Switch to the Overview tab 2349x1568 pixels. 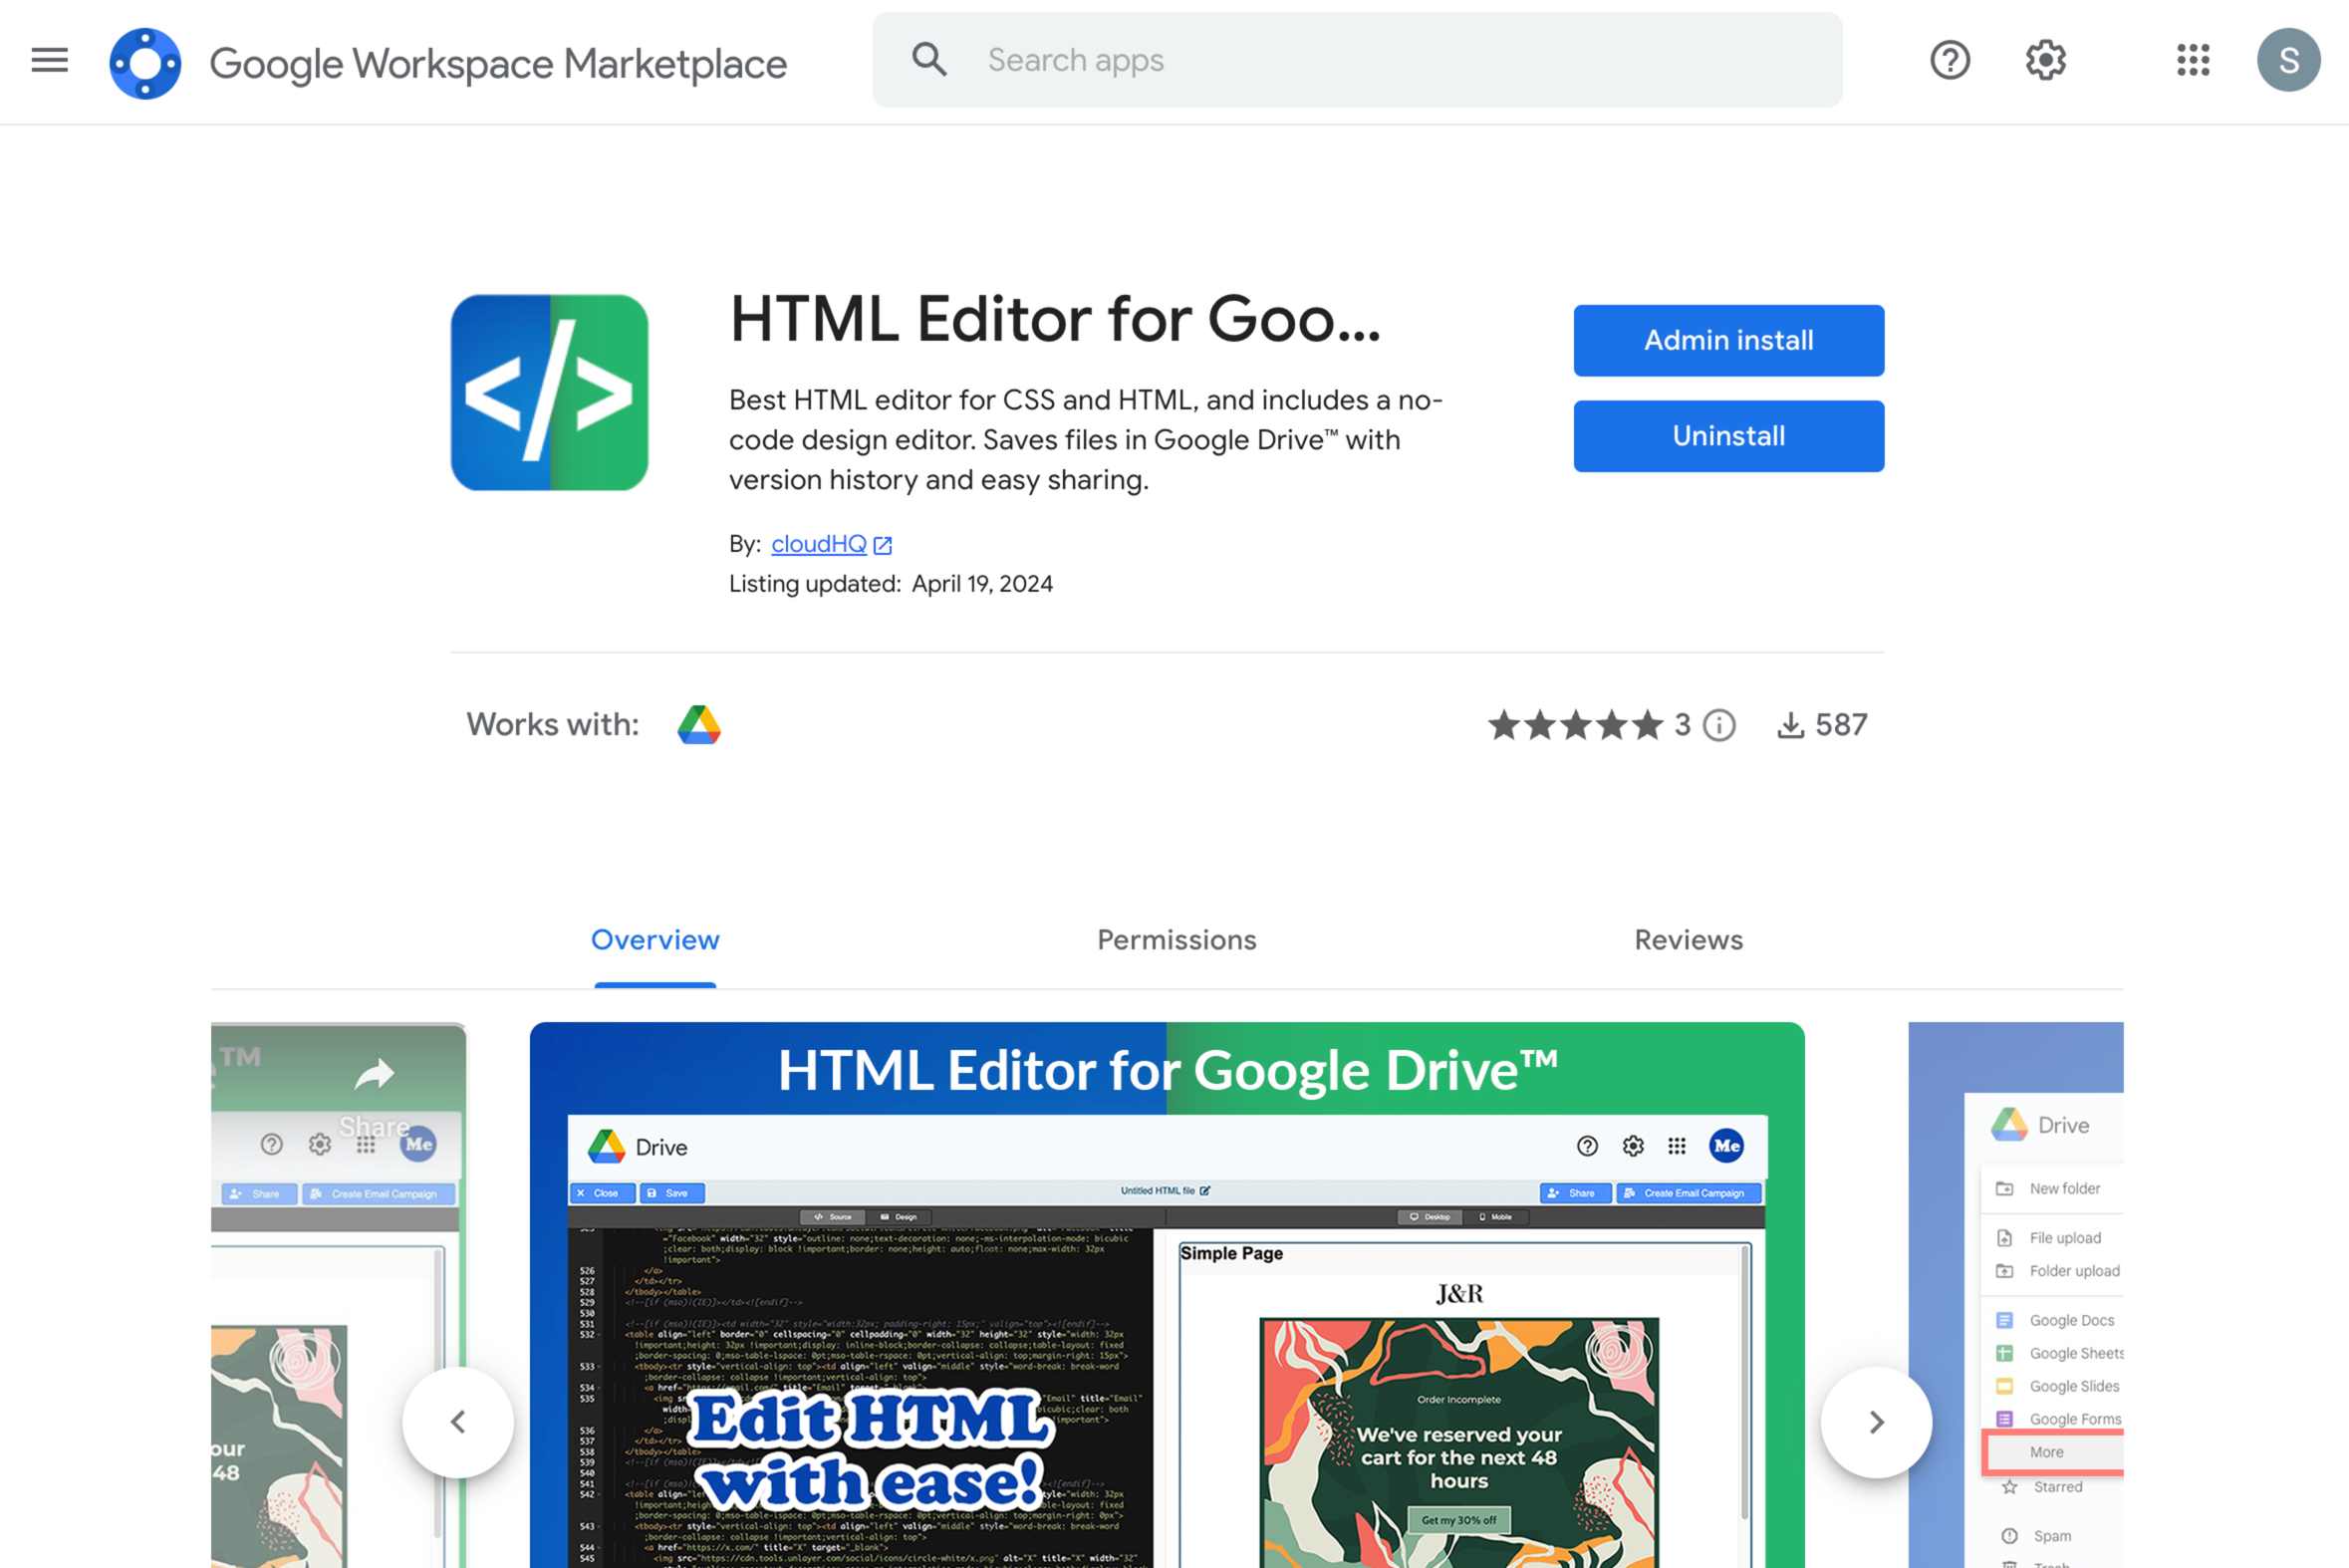[655, 940]
